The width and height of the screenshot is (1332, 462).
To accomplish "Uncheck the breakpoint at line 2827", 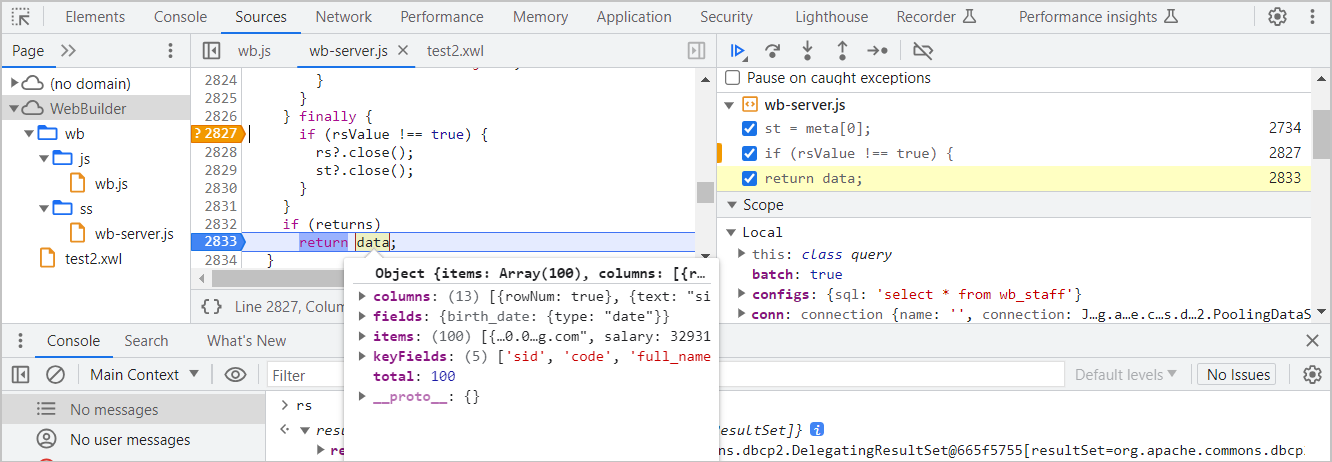I will point(749,153).
